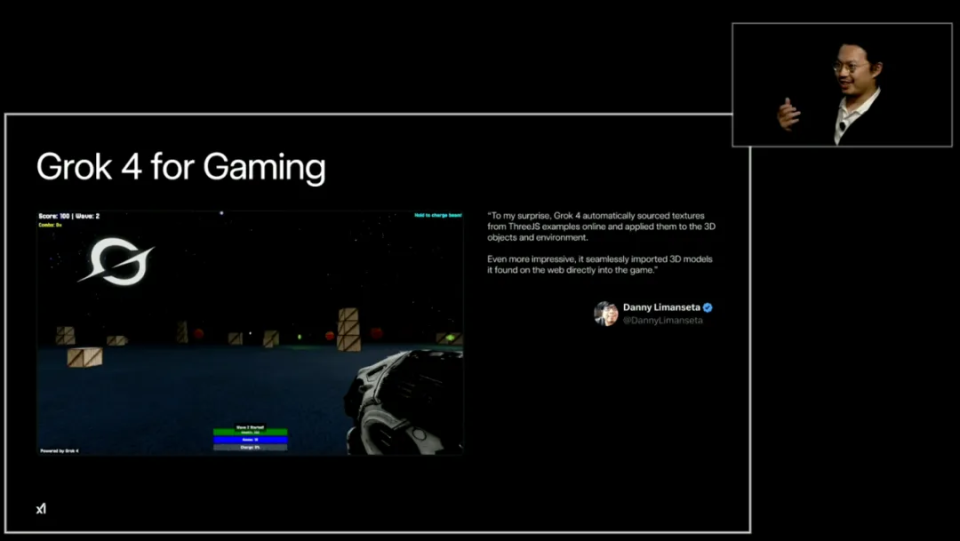Click the blue verified badge beside Danny Limanseta
The width and height of the screenshot is (960, 541).
(x=708, y=308)
